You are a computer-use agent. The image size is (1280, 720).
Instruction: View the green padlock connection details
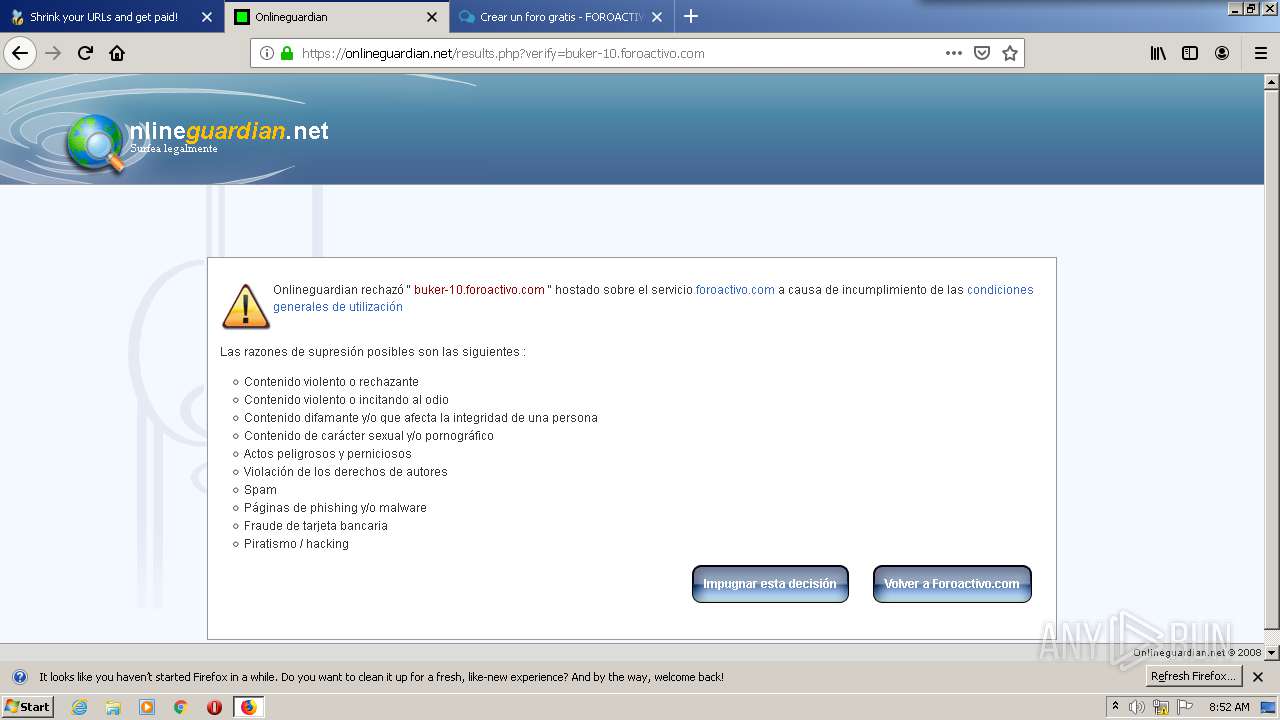tap(287, 53)
